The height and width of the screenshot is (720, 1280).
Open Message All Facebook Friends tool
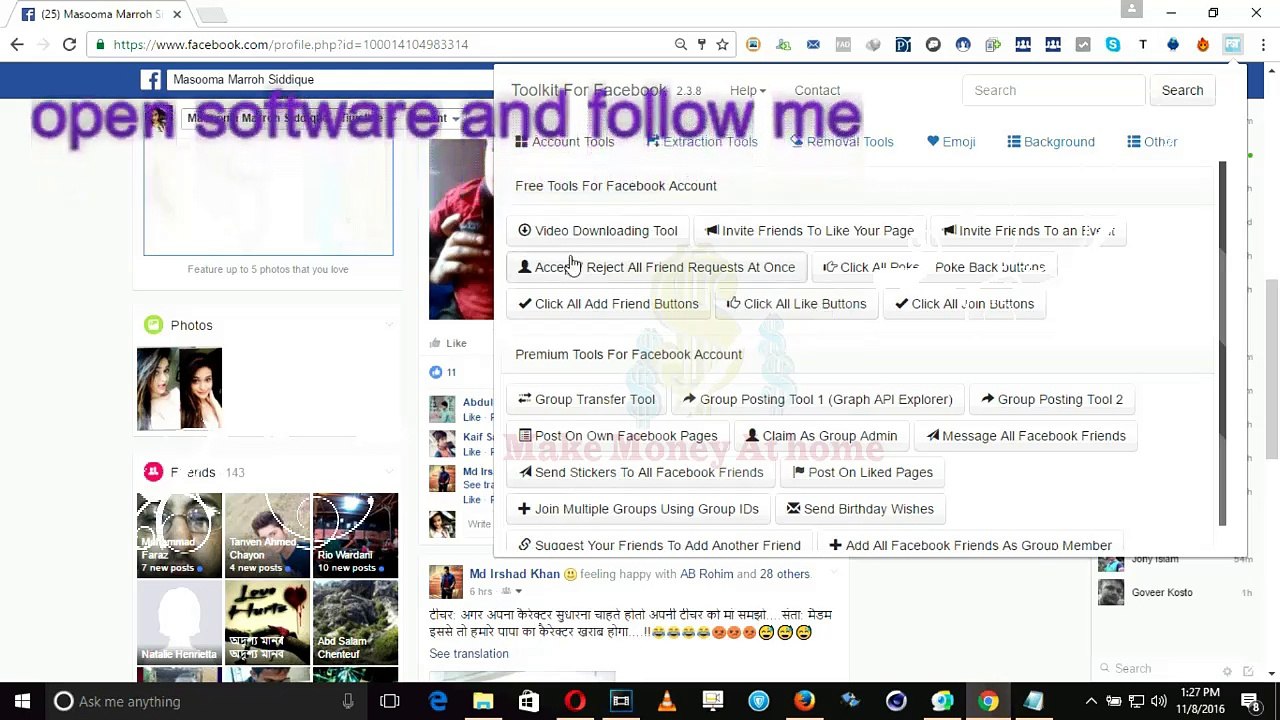(1026, 436)
